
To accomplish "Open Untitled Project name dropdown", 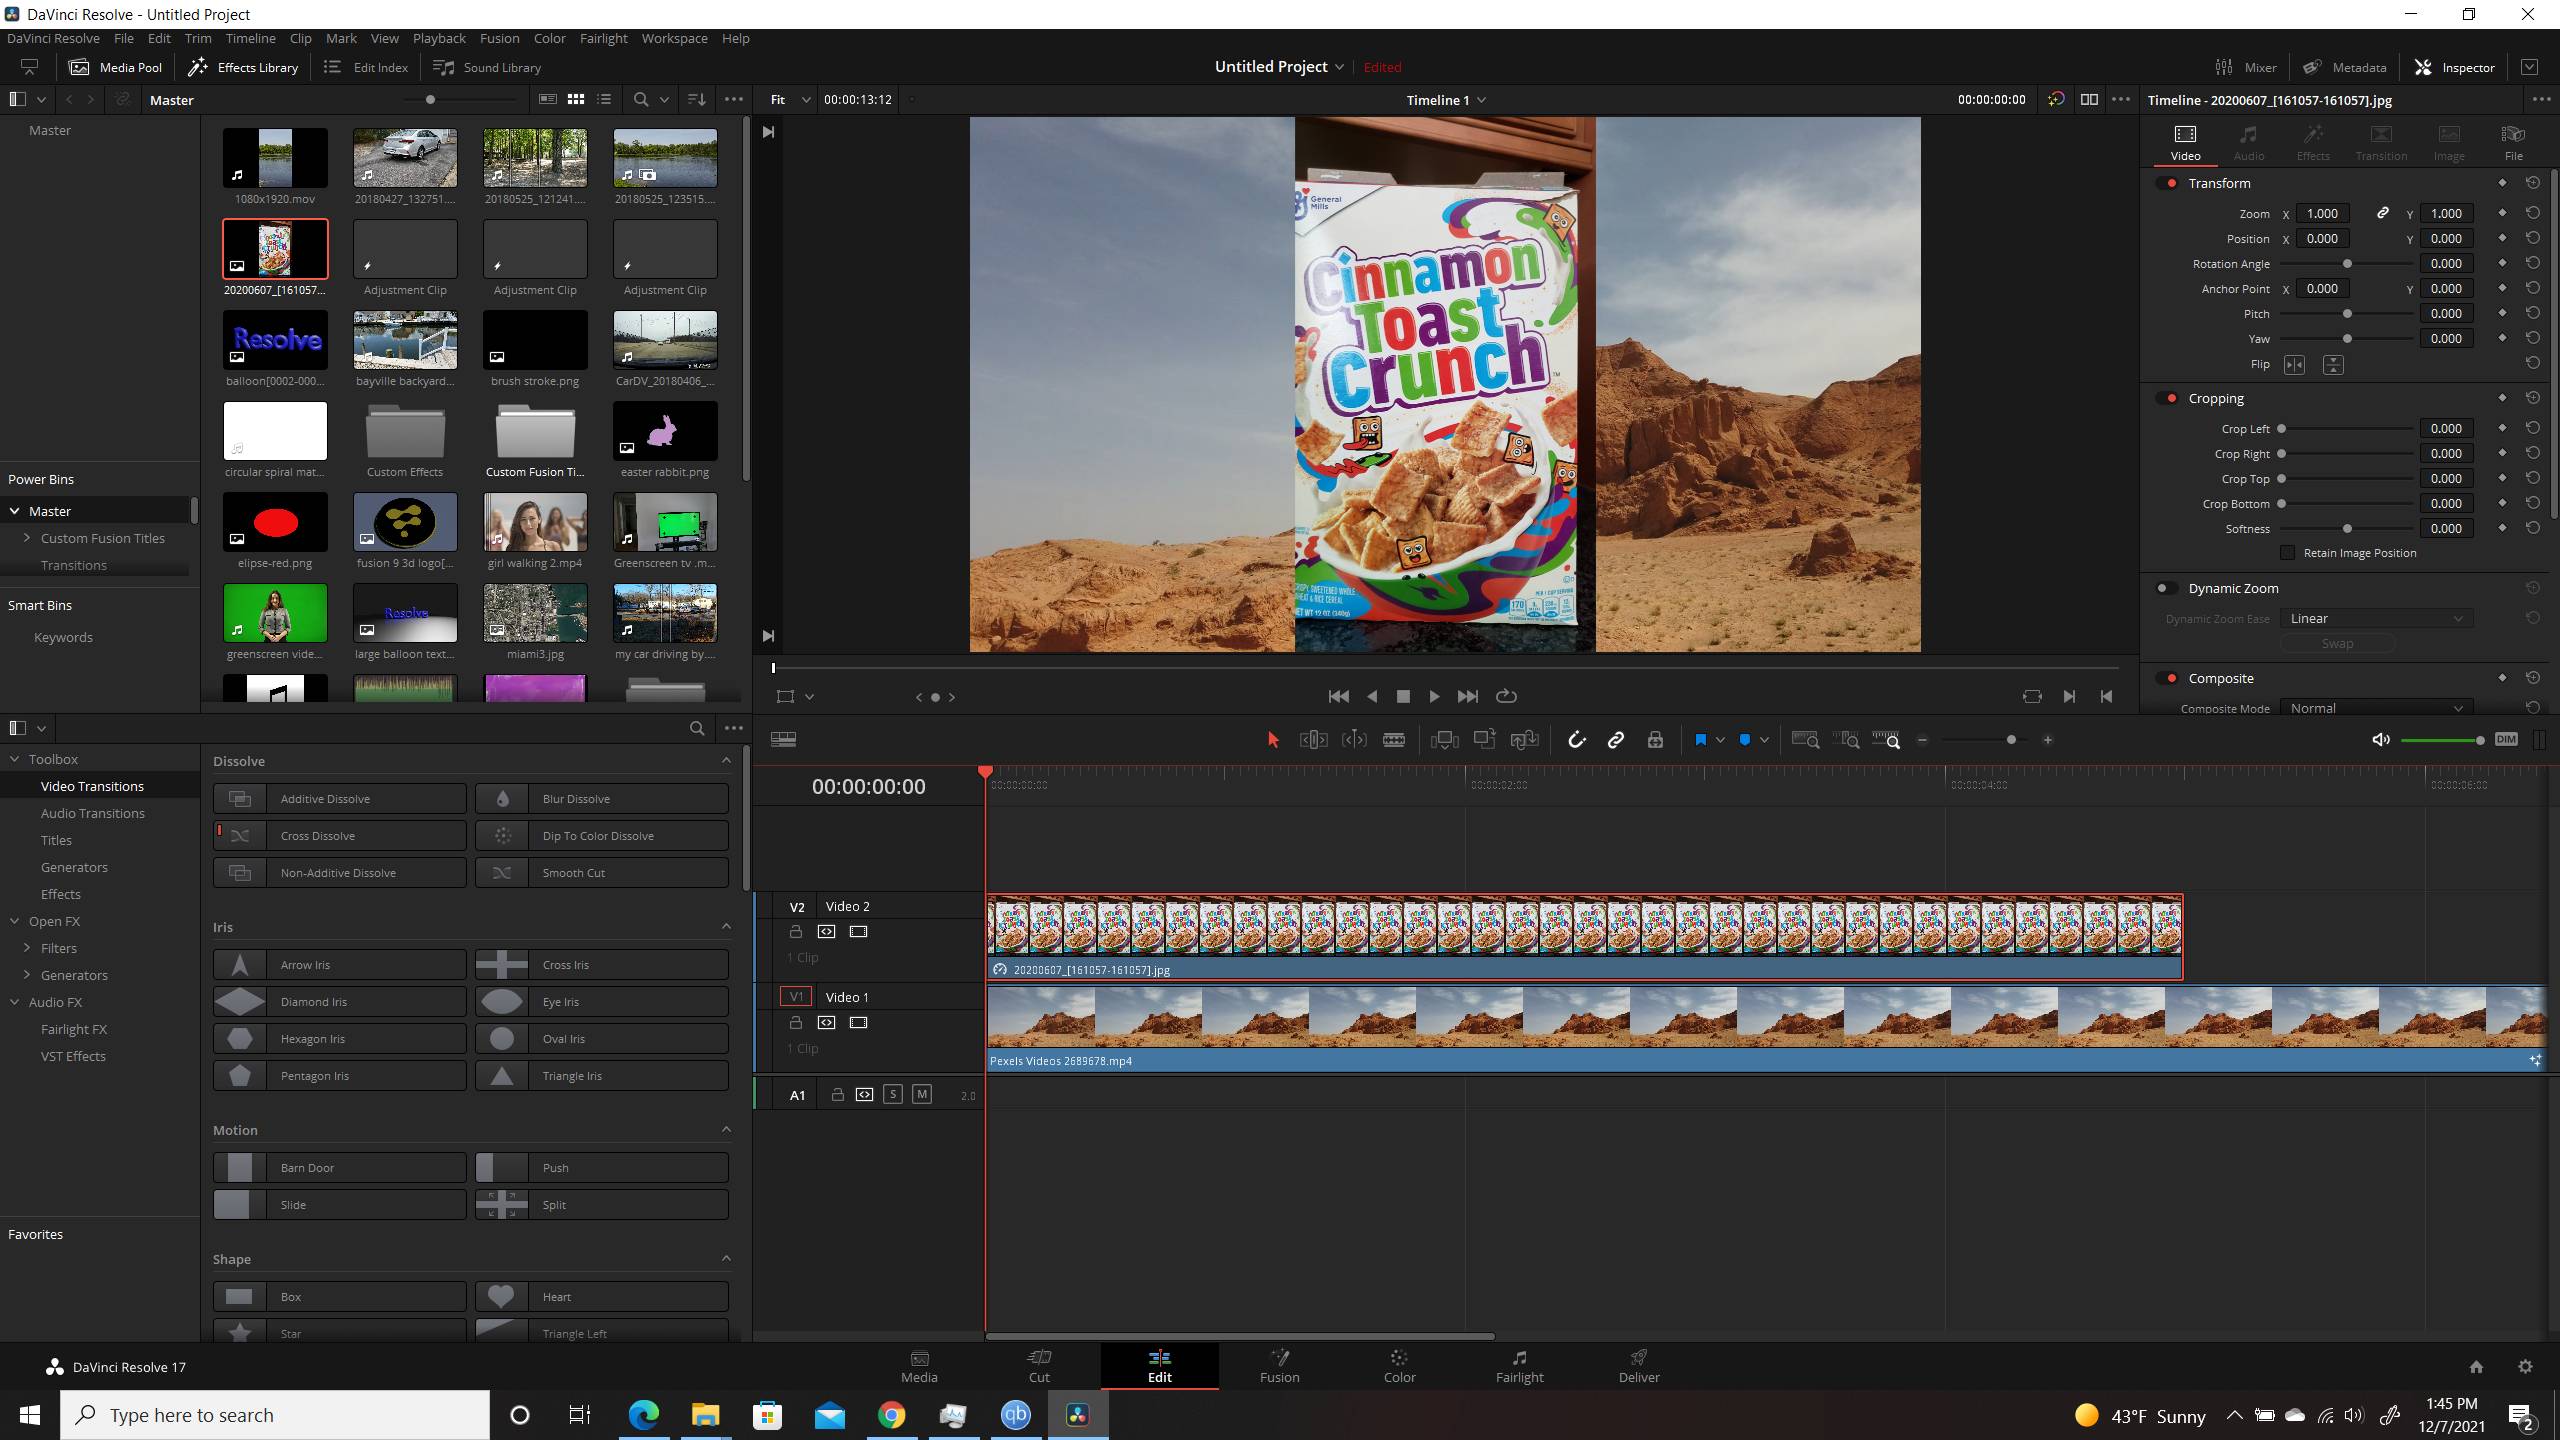I will (x=1280, y=67).
